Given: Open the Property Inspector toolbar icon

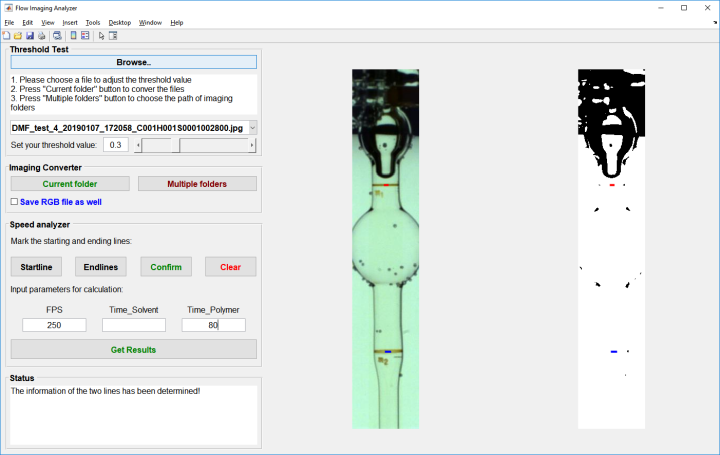Looking at the screenshot, I should click(113, 35).
